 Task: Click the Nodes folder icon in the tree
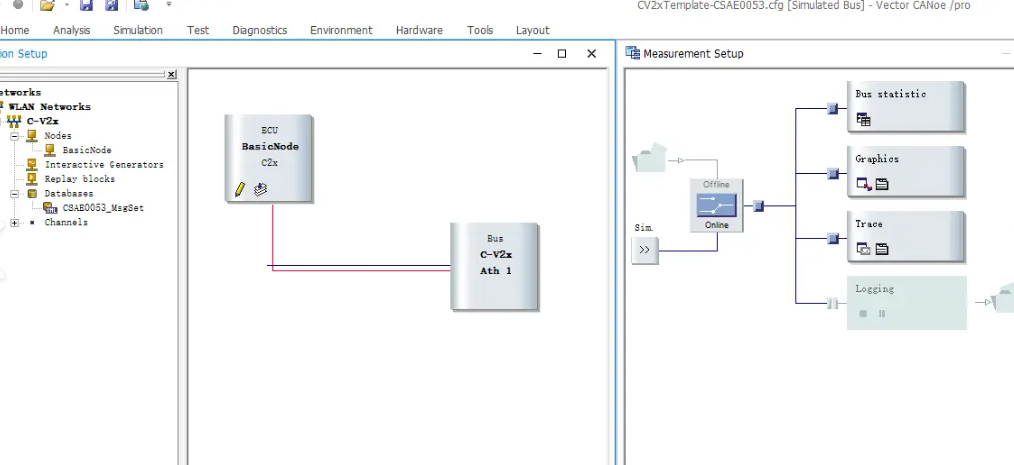[32, 136]
